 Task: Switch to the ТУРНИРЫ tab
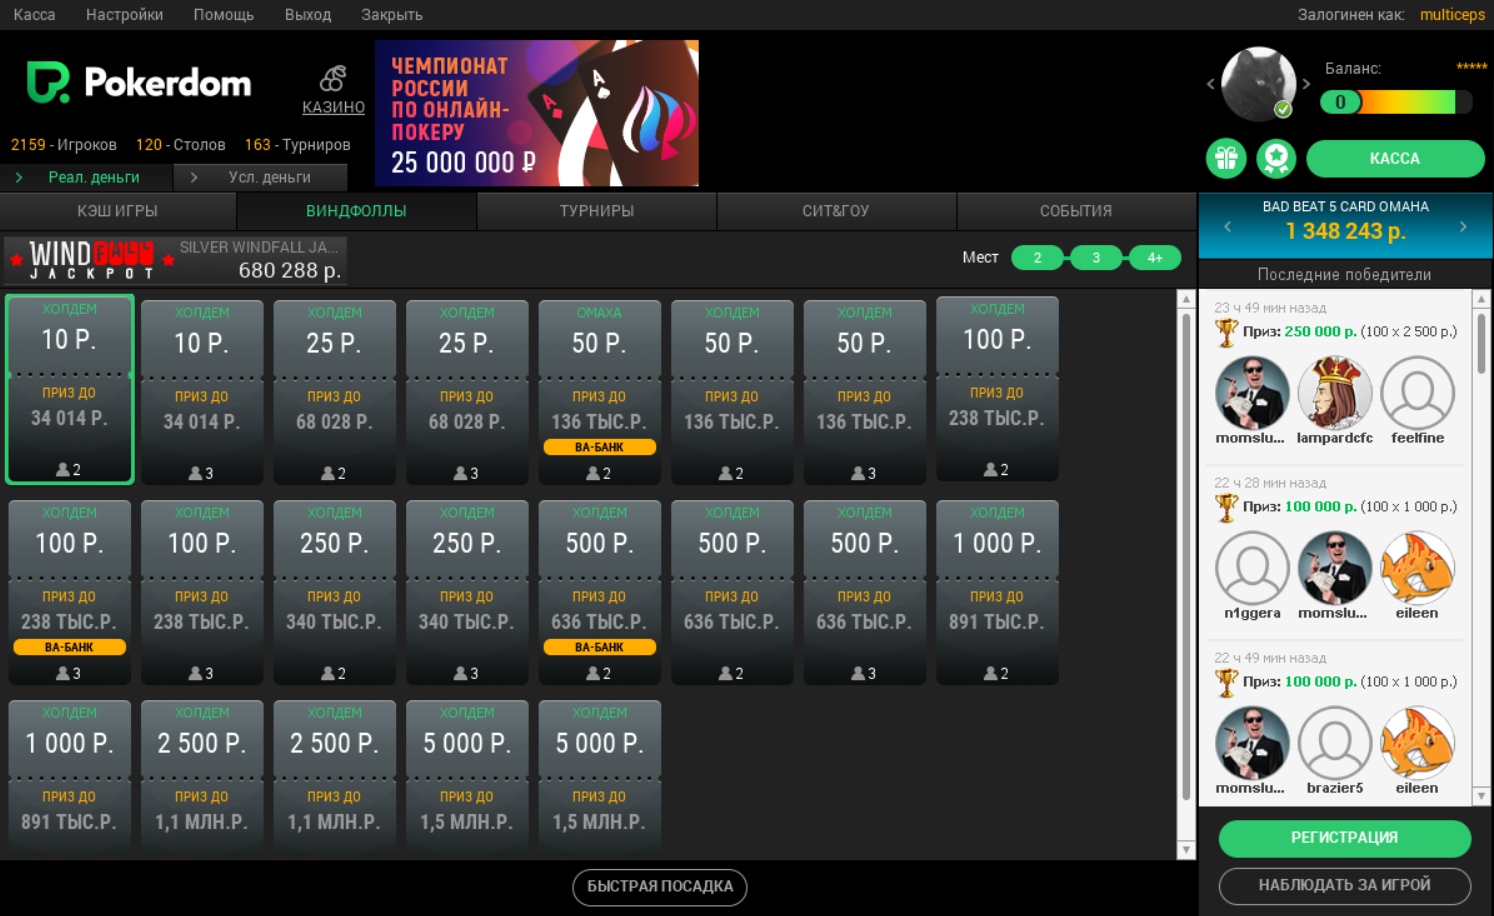click(596, 211)
